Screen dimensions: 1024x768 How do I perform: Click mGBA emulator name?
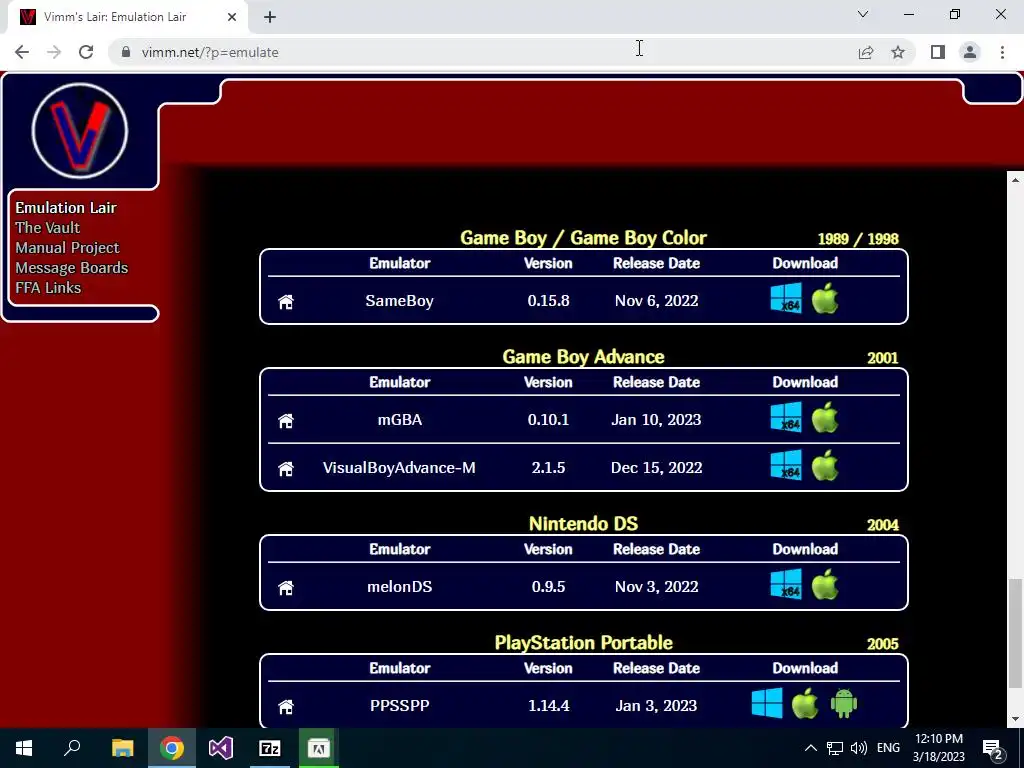(x=400, y=420)
